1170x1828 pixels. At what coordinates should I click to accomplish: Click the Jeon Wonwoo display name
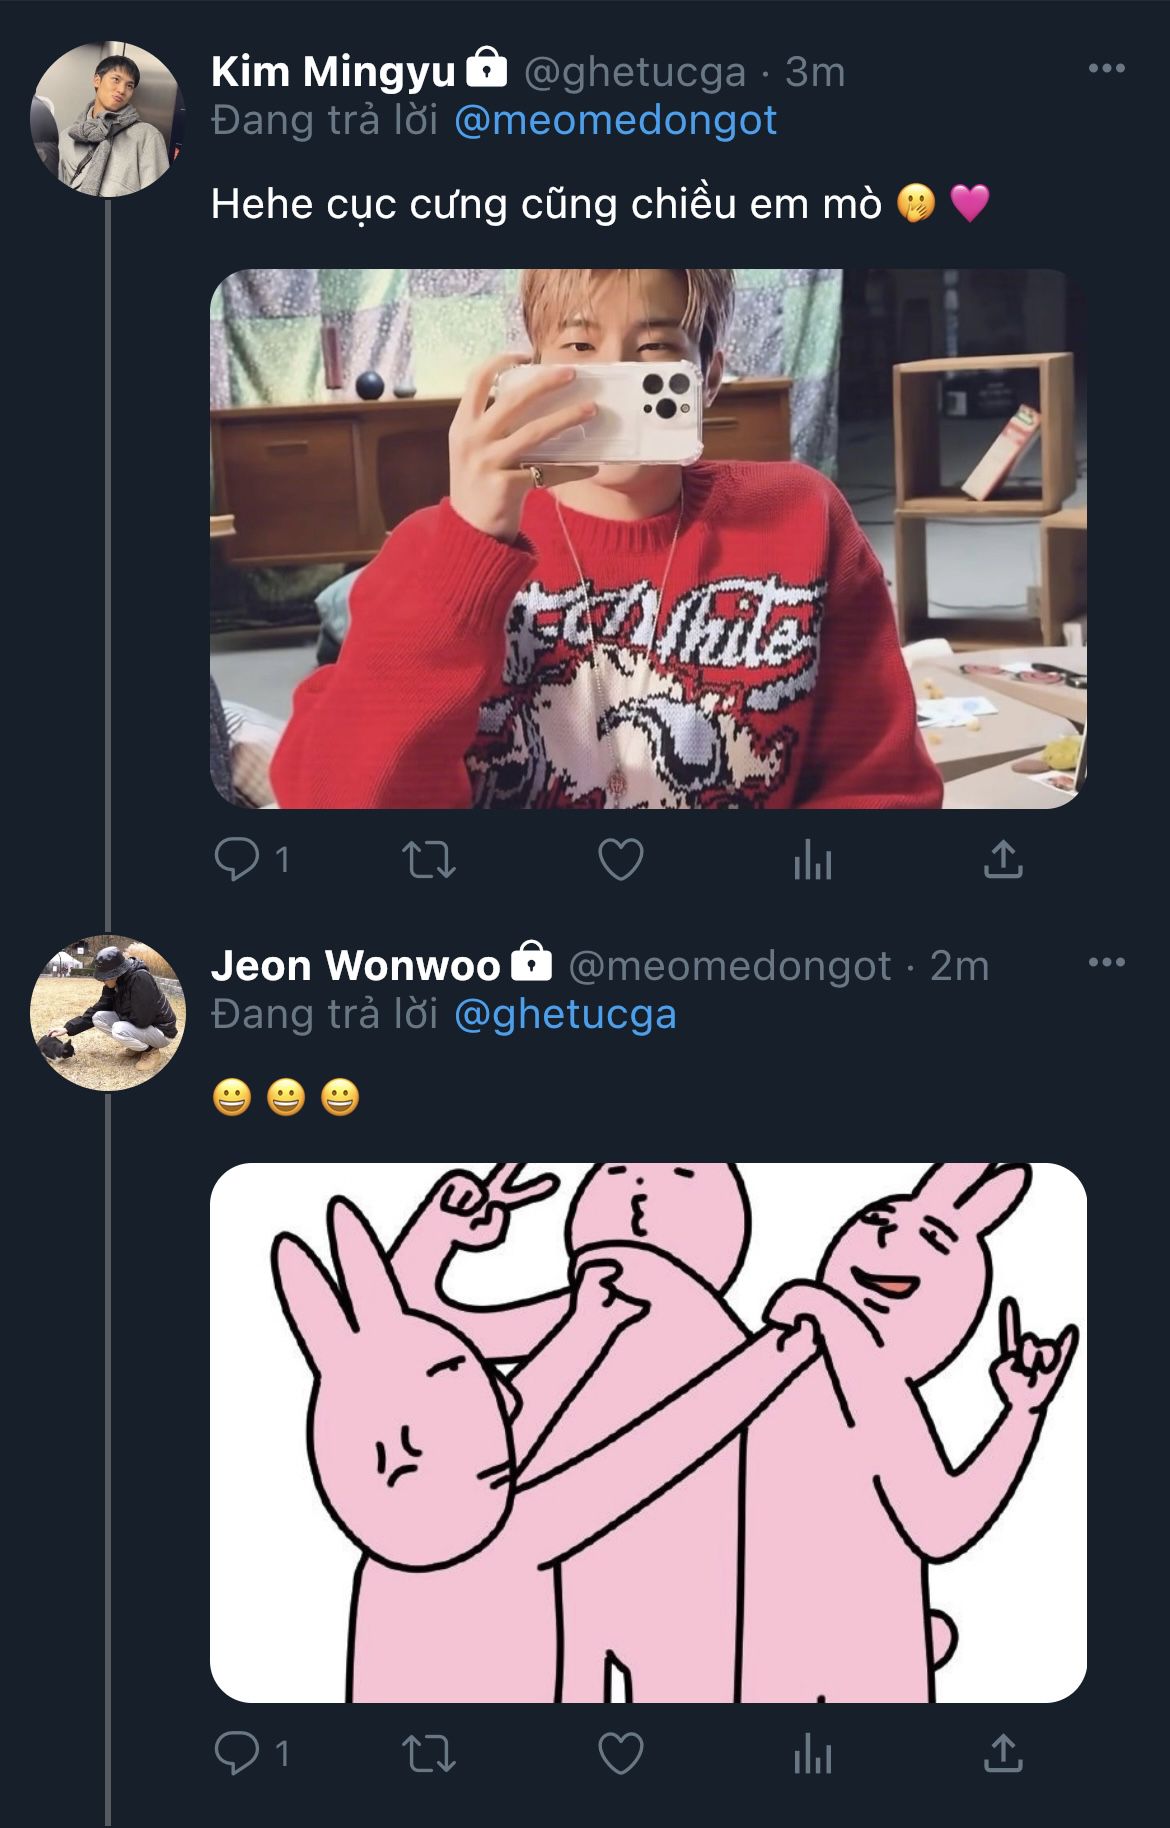[355, 965]
